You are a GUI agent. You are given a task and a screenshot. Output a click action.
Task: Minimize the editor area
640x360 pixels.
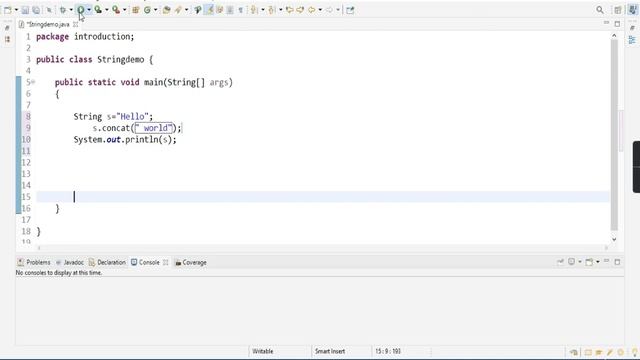[607, 23]
